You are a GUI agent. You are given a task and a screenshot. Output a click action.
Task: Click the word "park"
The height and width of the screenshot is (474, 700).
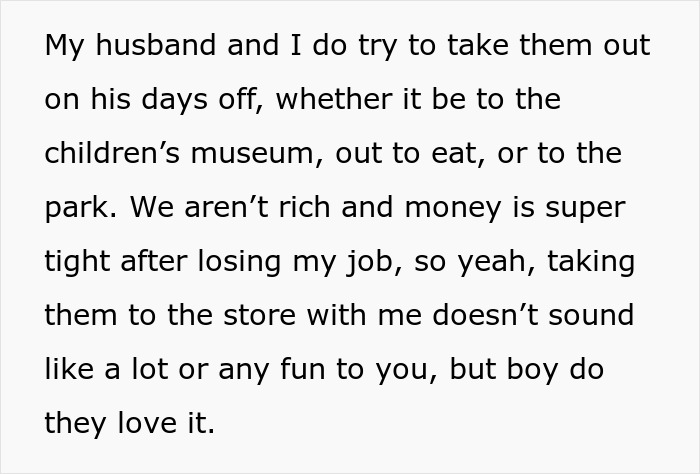(x=76, y=208)
